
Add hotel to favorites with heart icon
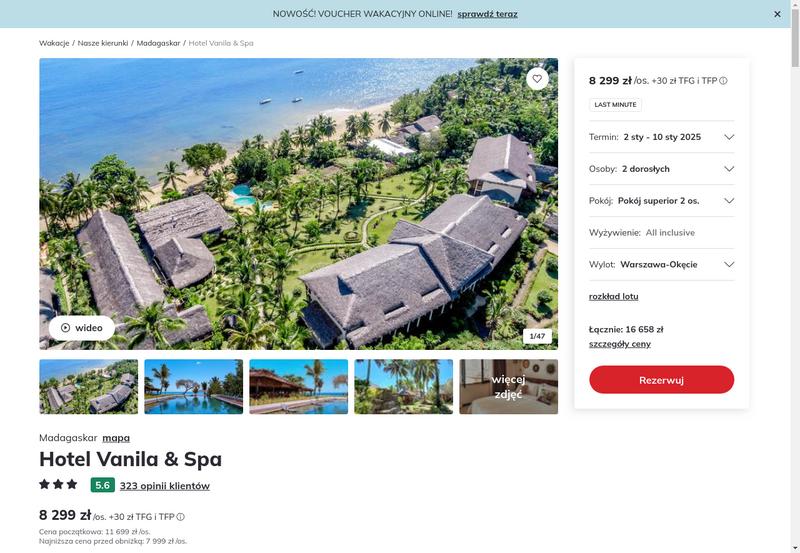click(x=537, y=79)
